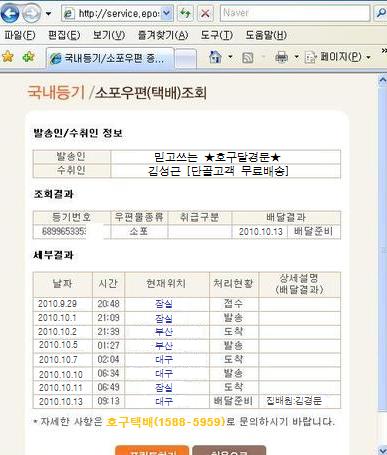Open the 보기(V) menu
This screenshot has width=387, height=455.
[109, 35]
